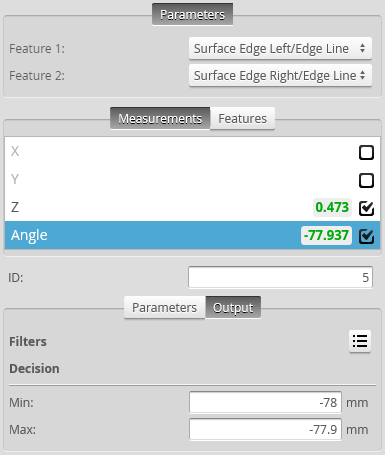Select the Z measurement row
This screenshot has height=455, width=385.
[x=192, y=207]
